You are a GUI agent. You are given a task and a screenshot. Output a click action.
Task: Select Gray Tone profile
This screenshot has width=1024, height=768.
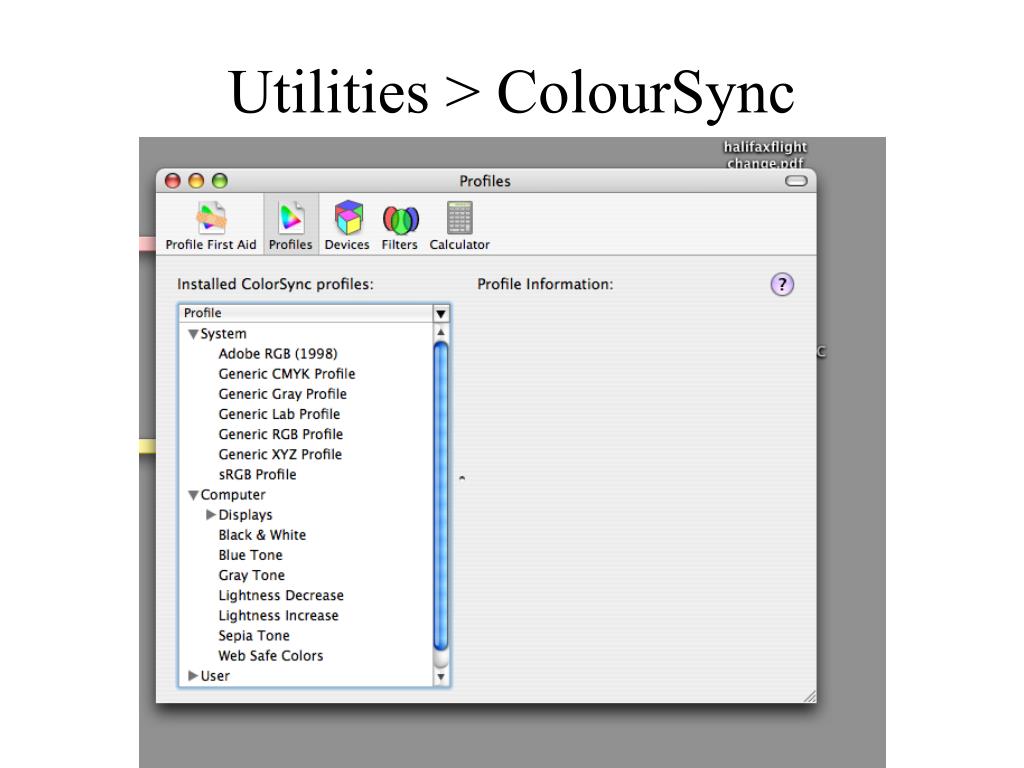(x=251, y=575)
